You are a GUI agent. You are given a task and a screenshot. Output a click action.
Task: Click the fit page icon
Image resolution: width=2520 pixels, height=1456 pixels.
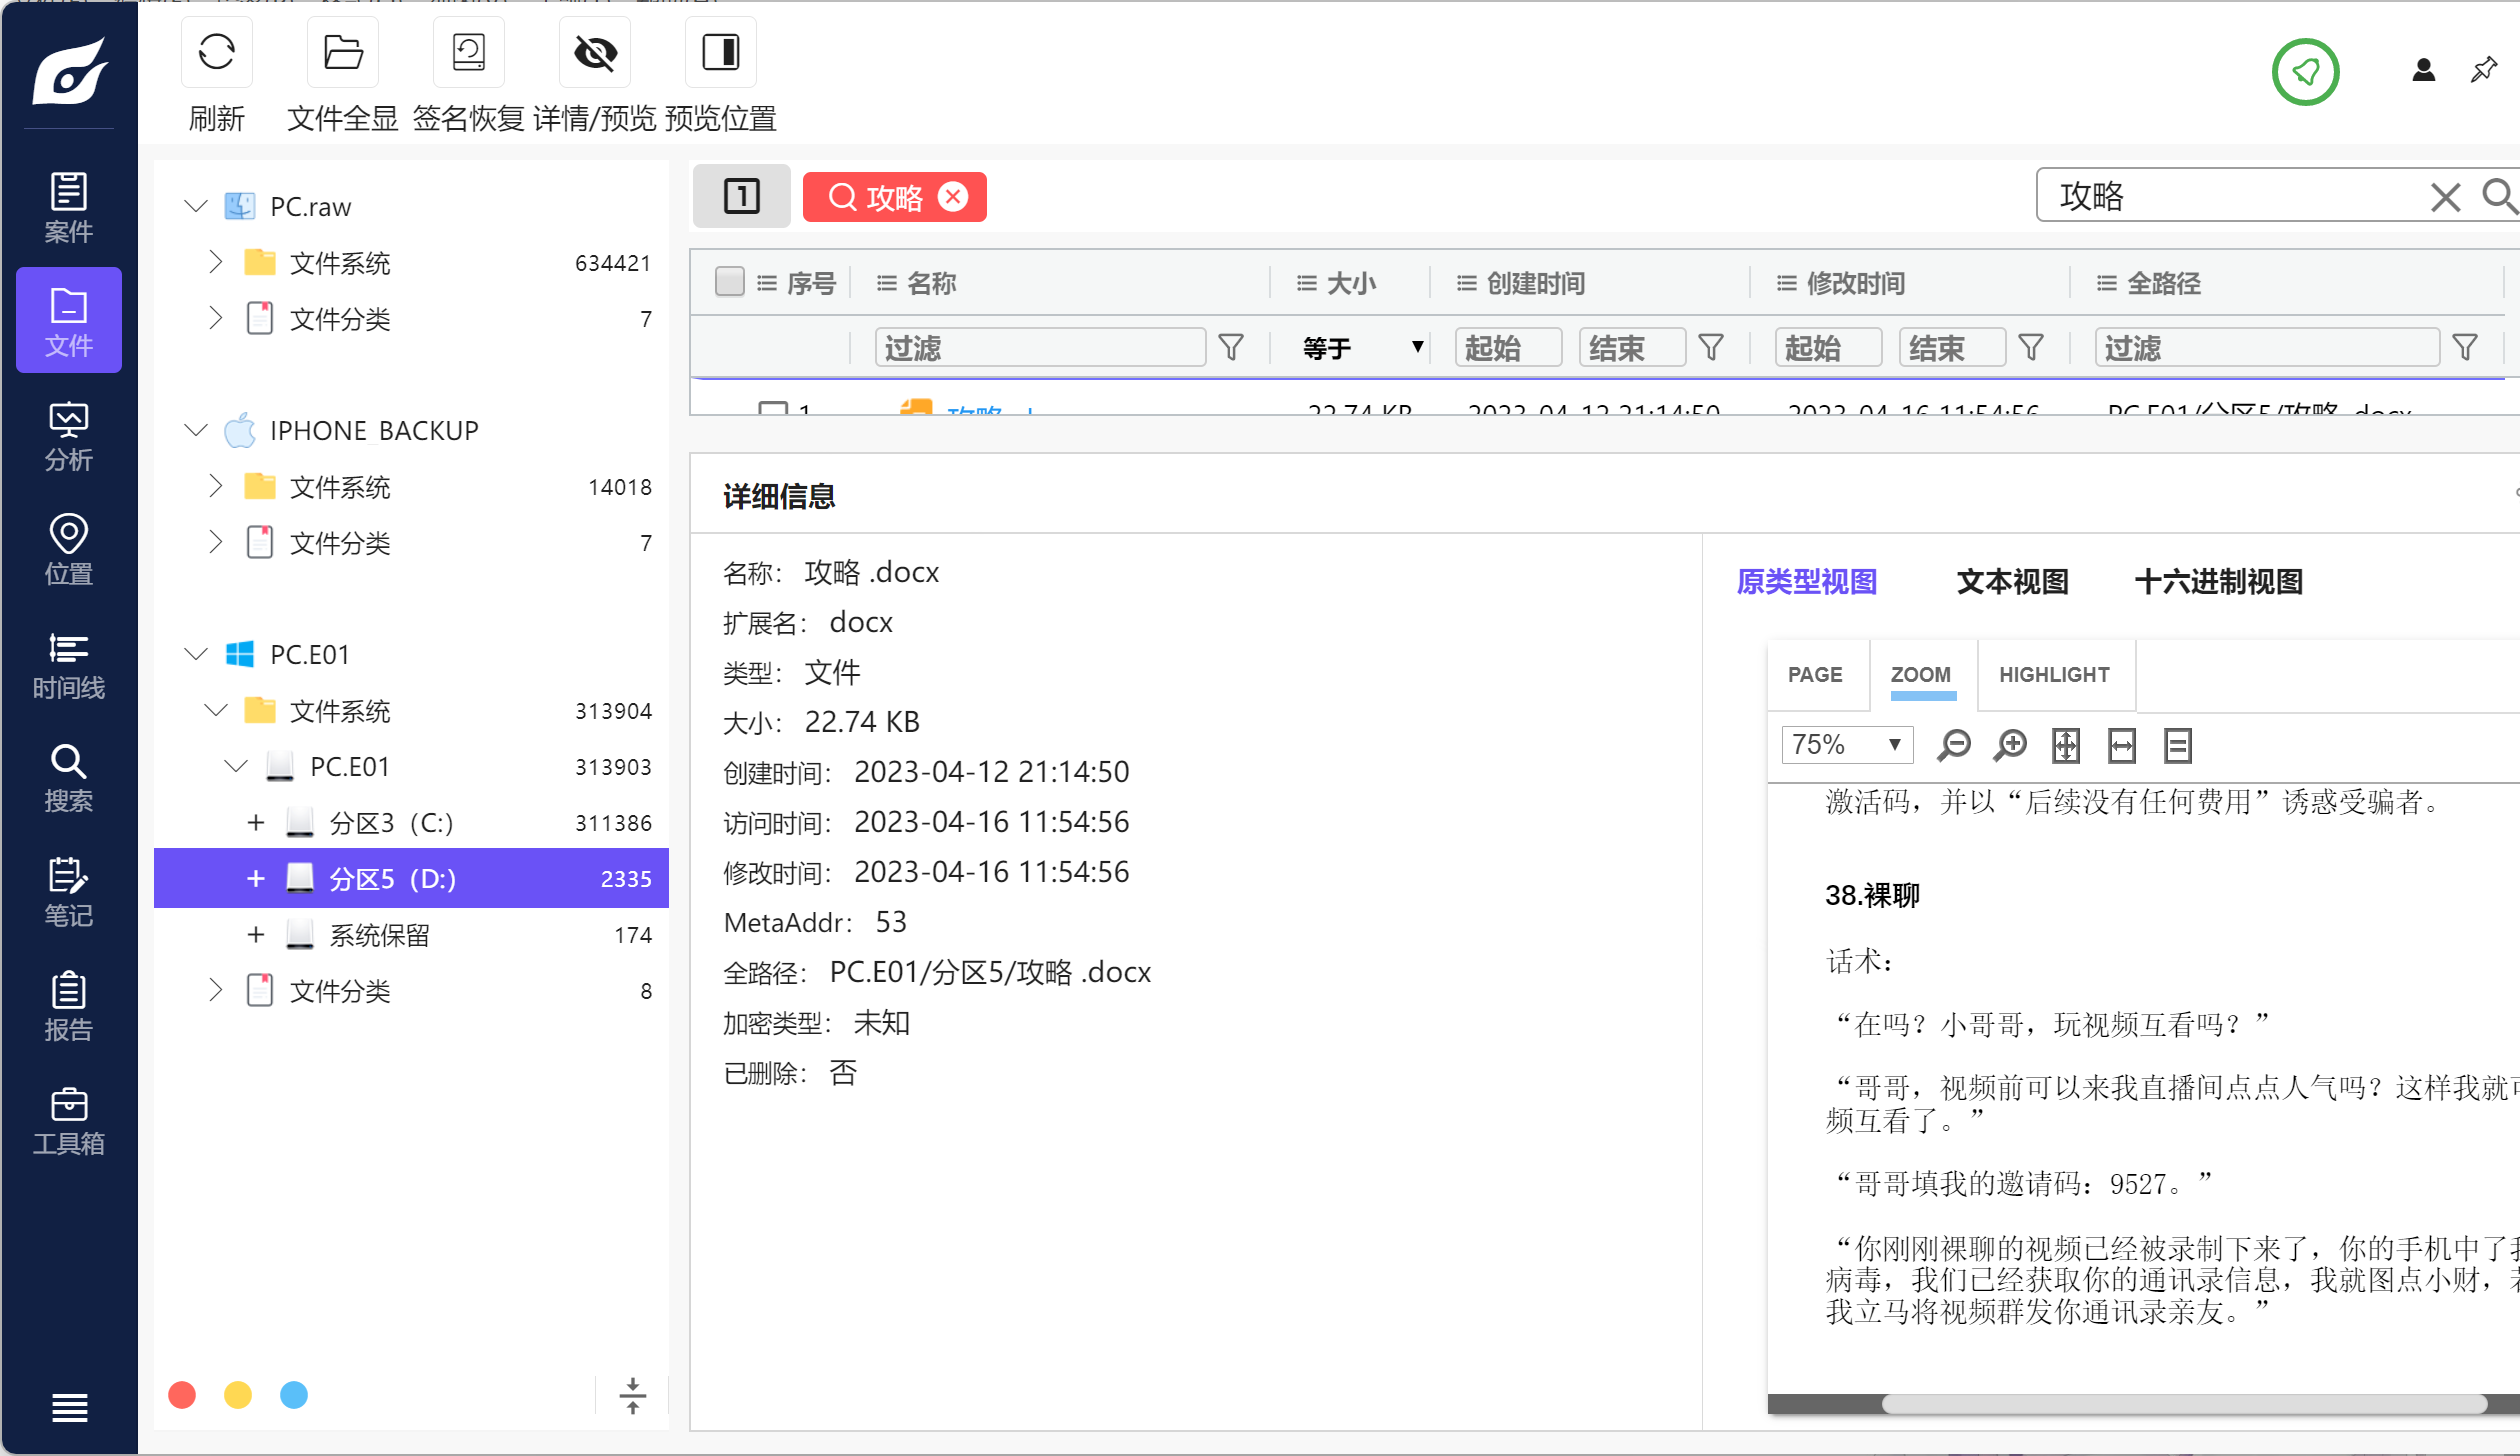pos(2066,745)
